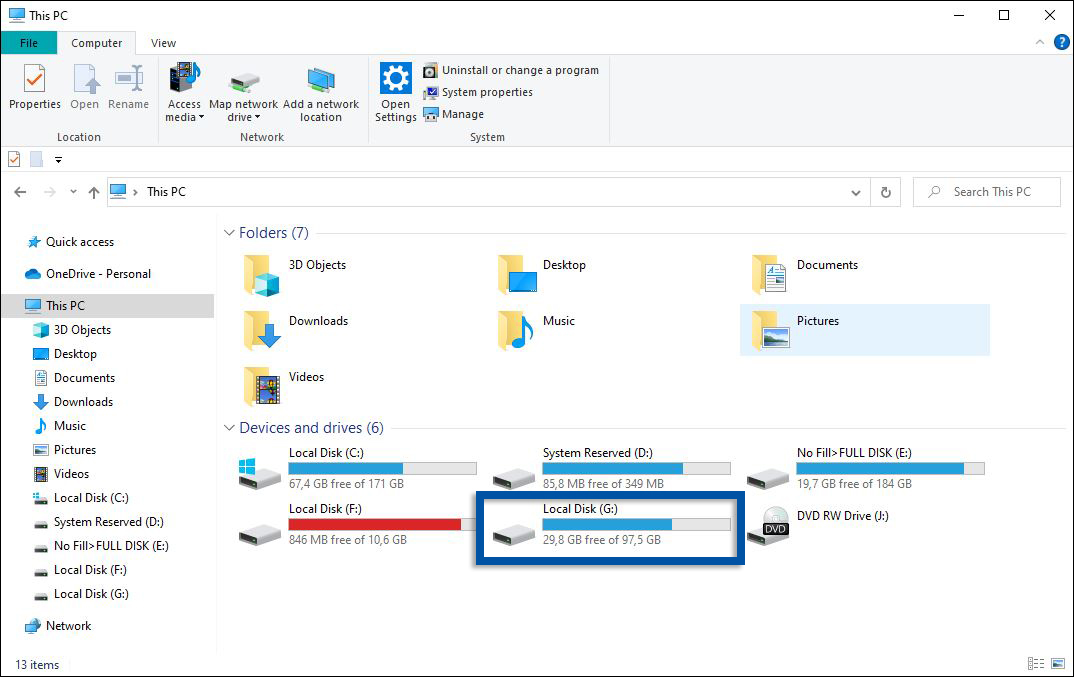Click Uninstall or change a program

512,70
